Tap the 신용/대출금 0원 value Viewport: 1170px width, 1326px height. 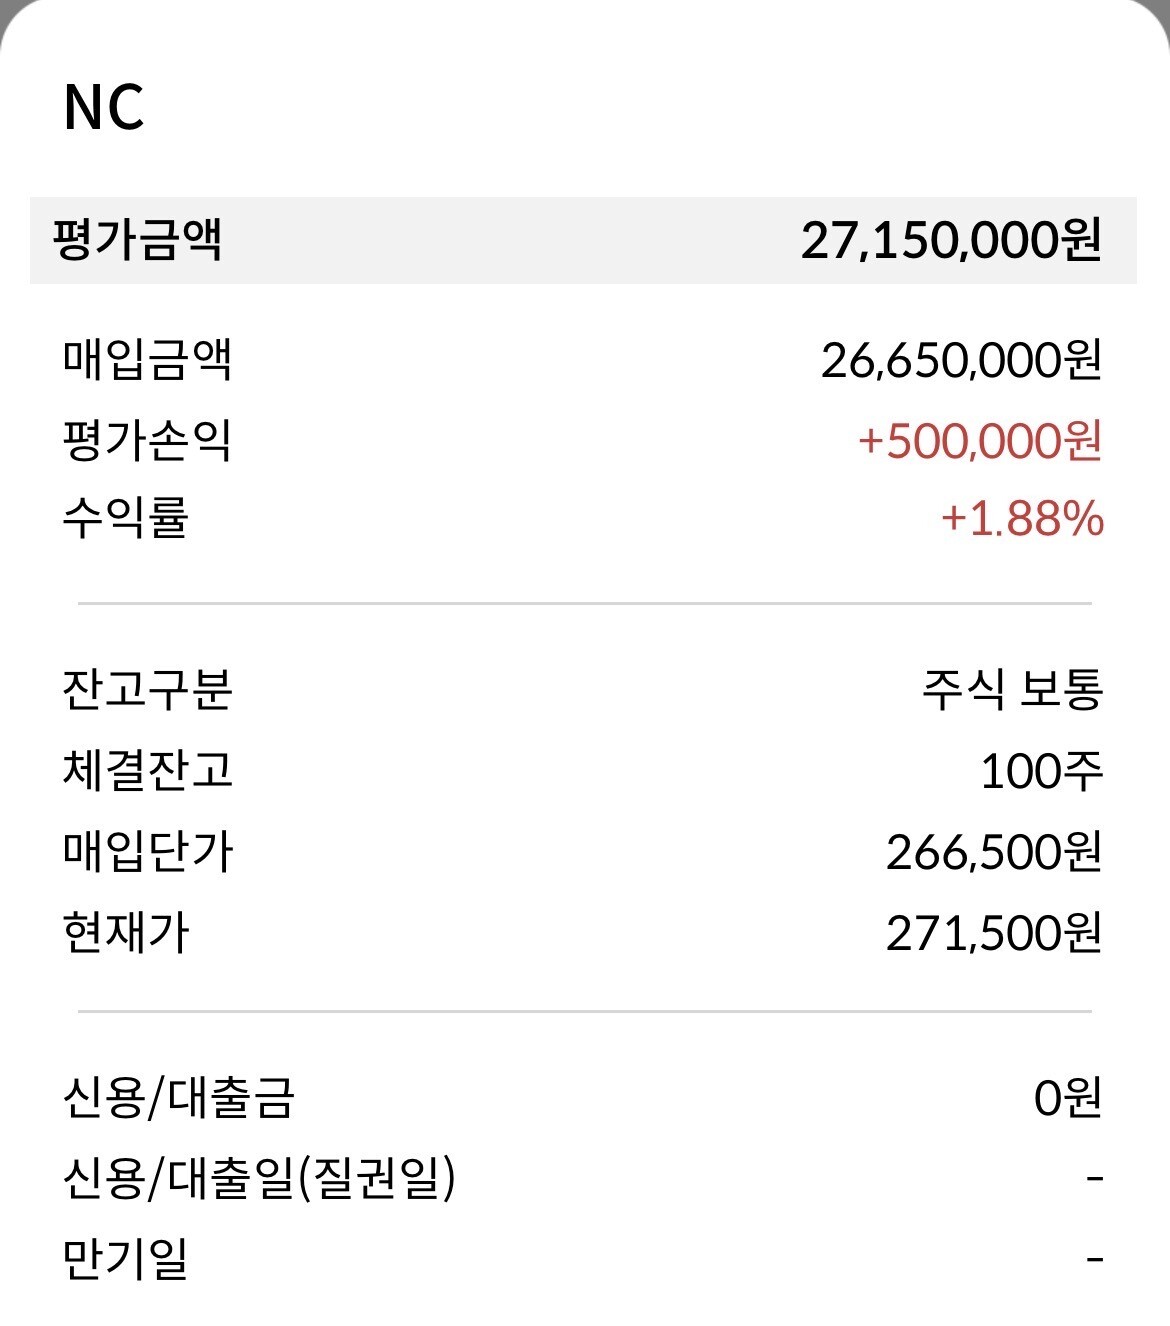coord(1067,1098)
